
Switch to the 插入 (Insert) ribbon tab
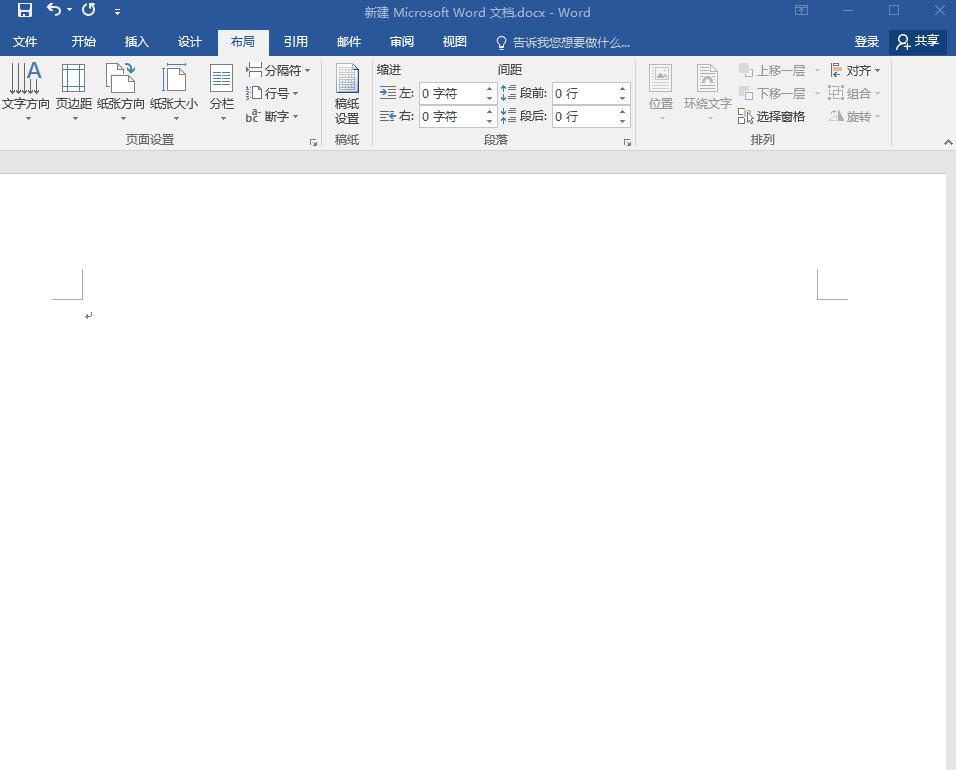coord(136,42)
